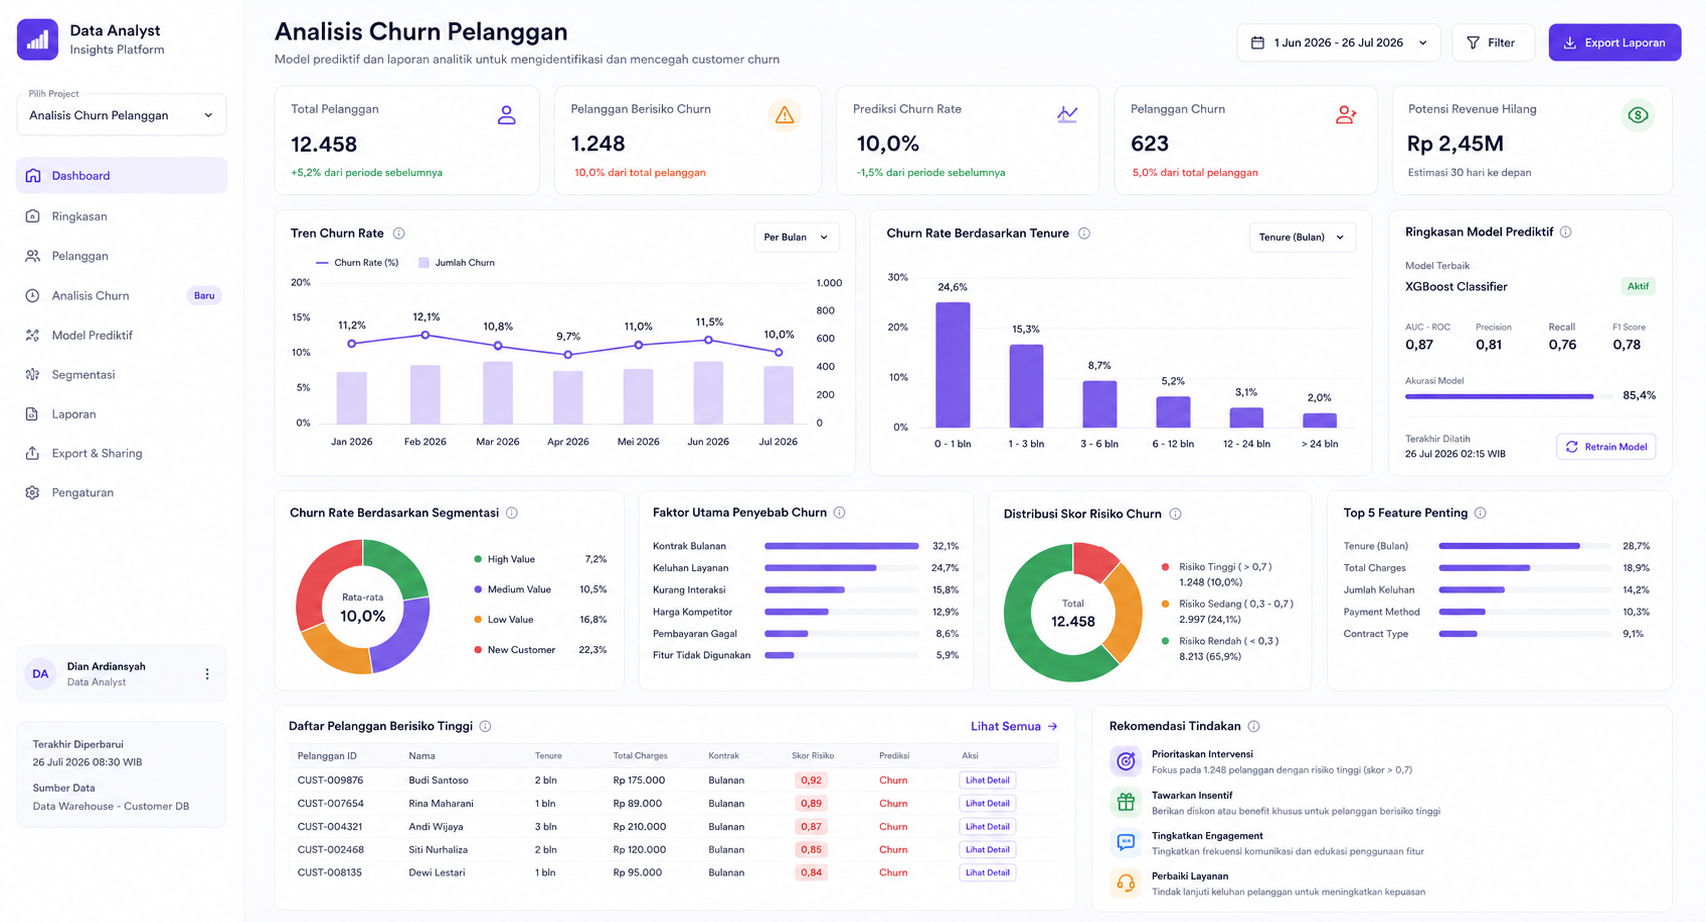Go to Ringkasan in the sidebar
Screen dimensions: 1706x922
121,216
